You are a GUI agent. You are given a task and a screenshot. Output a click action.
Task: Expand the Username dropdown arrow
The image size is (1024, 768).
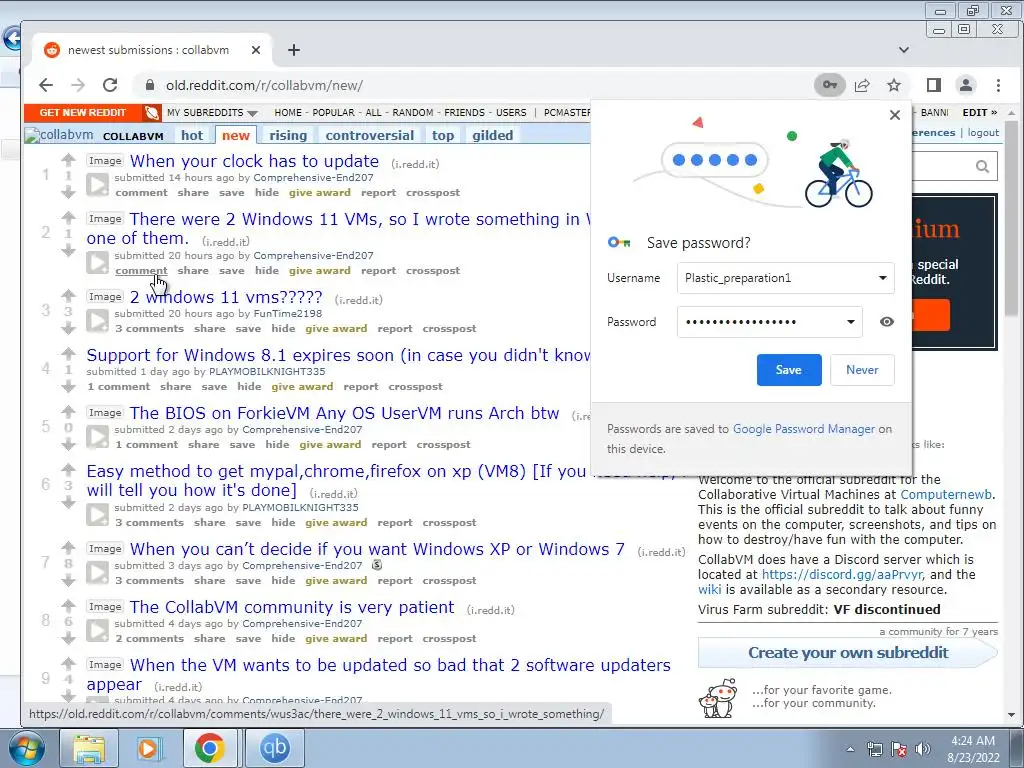(882, 278)
